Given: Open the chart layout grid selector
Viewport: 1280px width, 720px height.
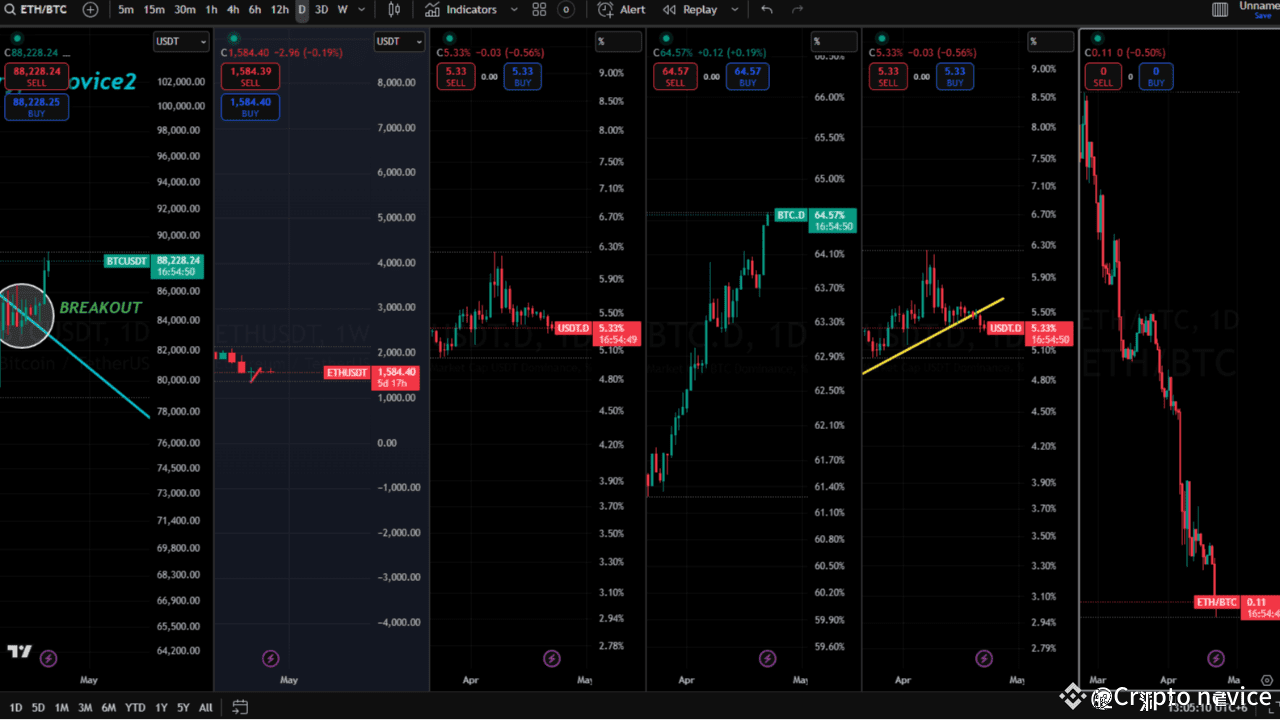Looking at the screenshot, I should tap(539, 9).
